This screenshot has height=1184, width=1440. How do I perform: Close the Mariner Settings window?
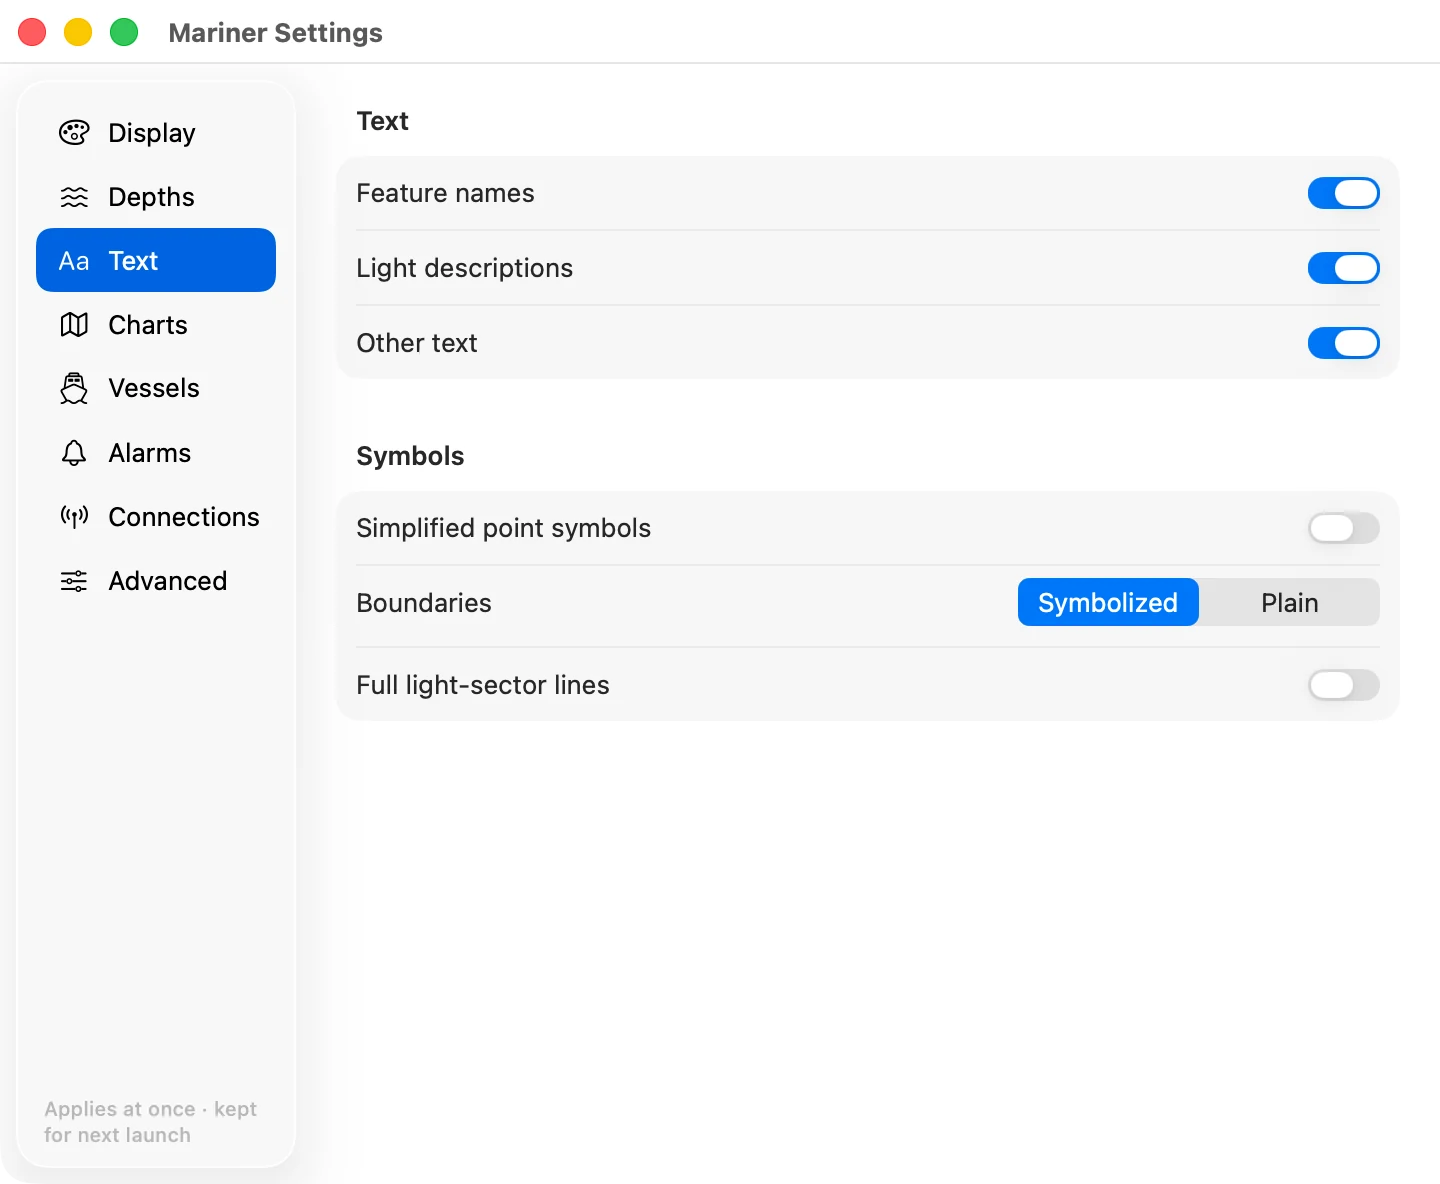32,32
